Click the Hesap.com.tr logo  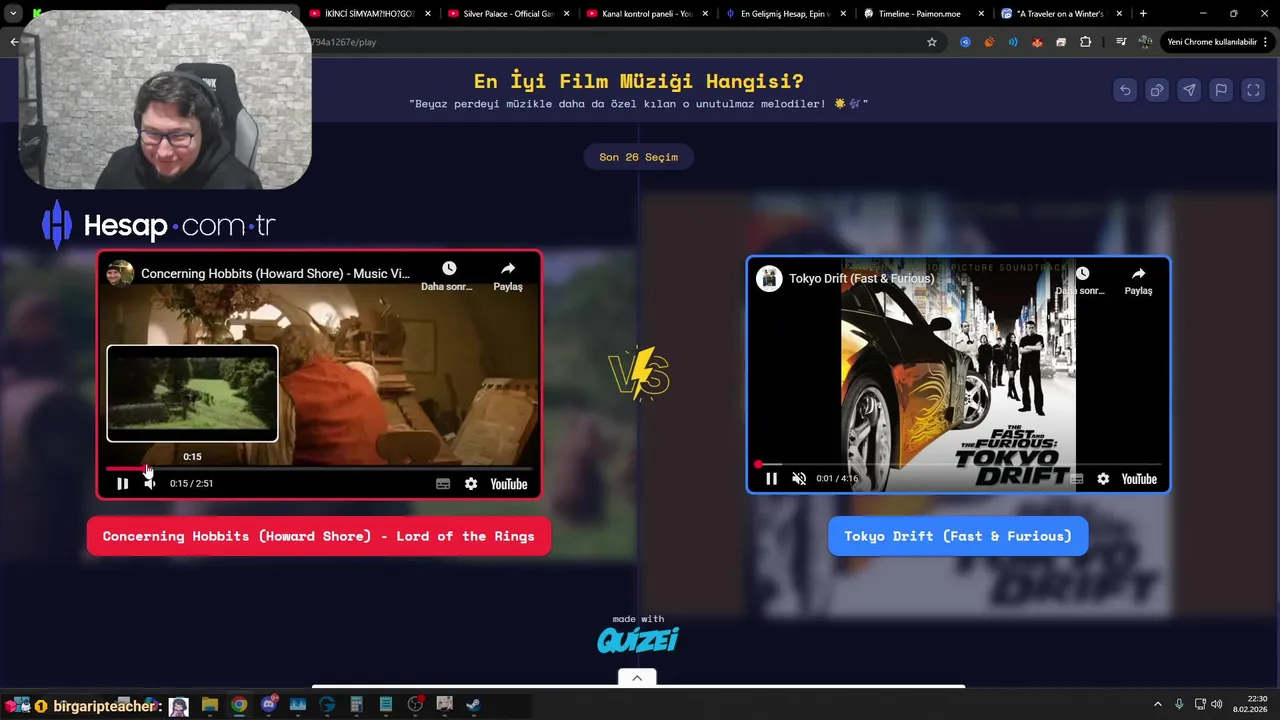[x=158, y=225]
